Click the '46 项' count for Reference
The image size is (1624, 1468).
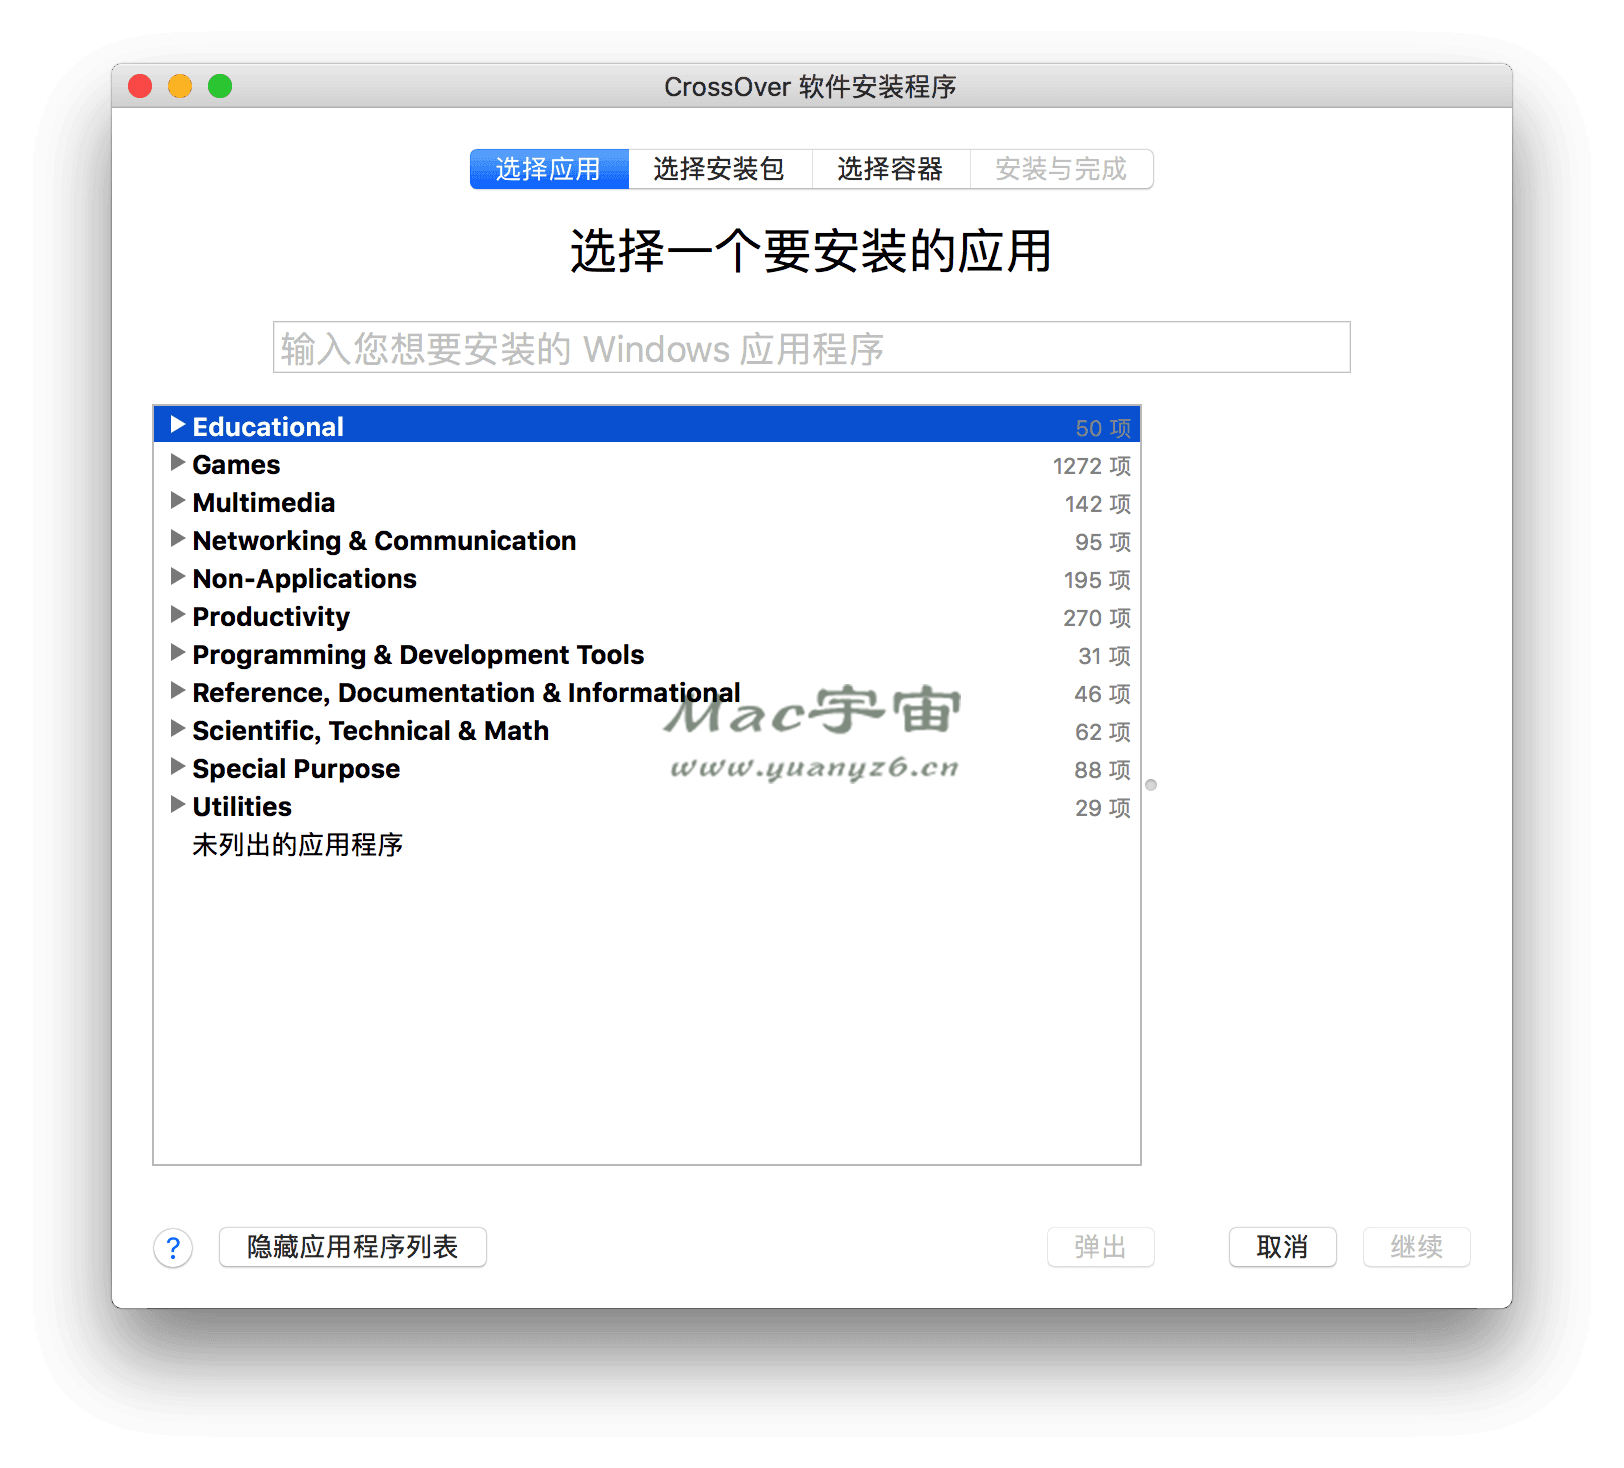(x=1103, y=694)
